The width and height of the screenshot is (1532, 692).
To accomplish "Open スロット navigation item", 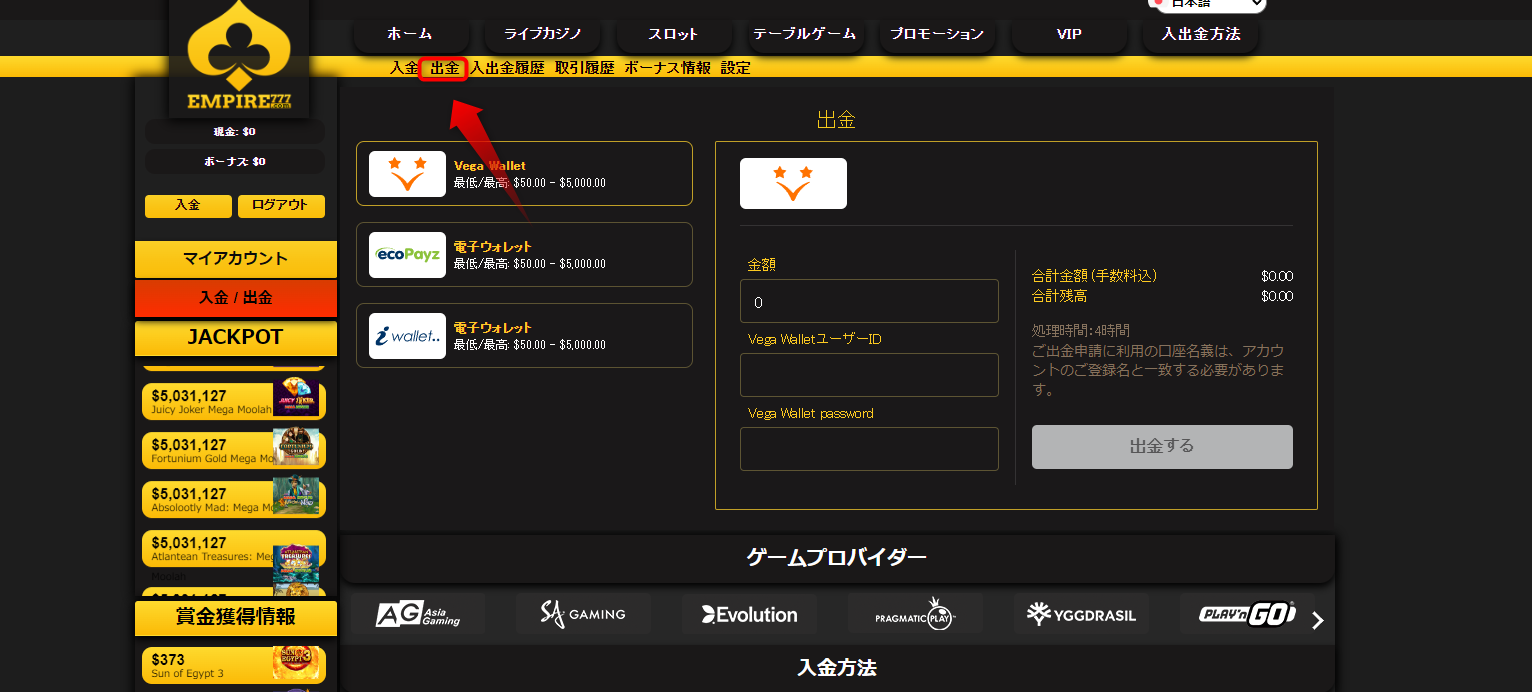I will pos(673,34).
